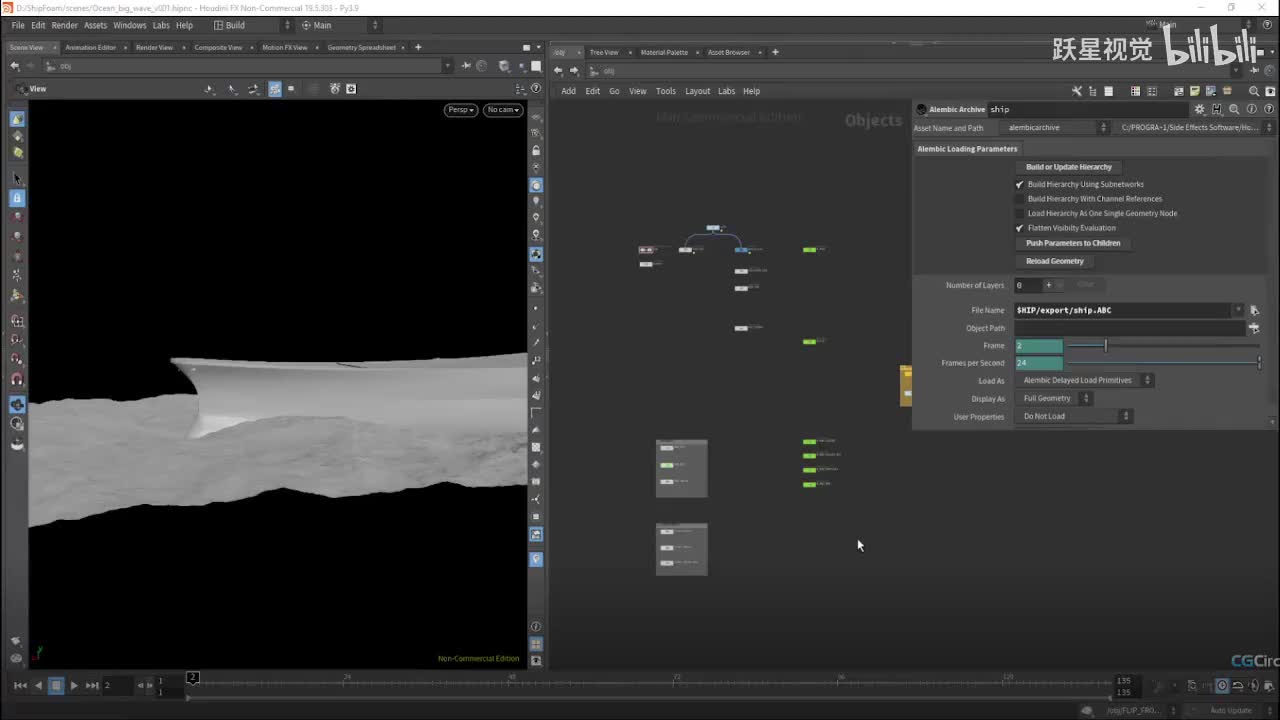Screen dimensions: 1280x720
Task: Open the User Properties dropdown
Action: coord(1075,416)
